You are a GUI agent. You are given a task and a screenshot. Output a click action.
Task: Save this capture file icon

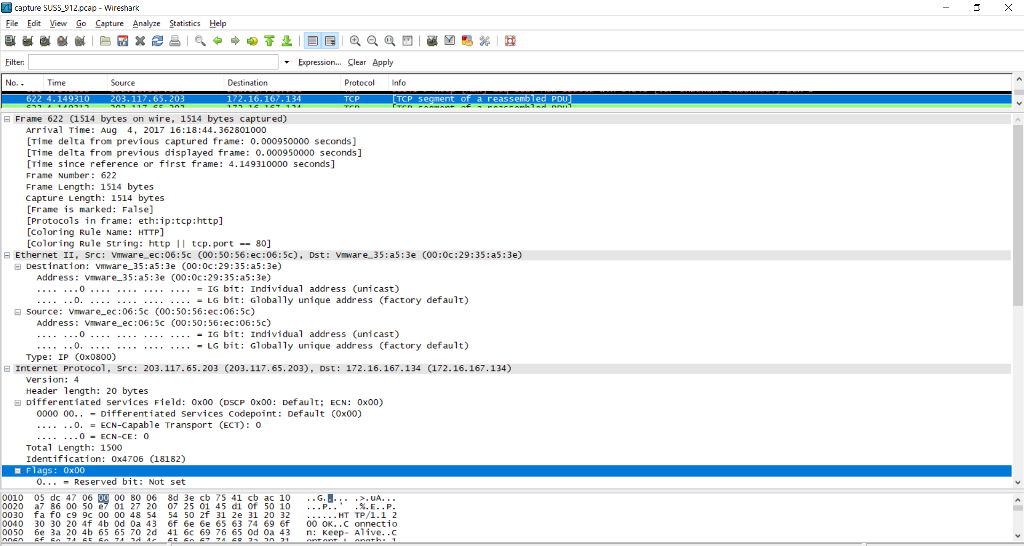point(123,40)
